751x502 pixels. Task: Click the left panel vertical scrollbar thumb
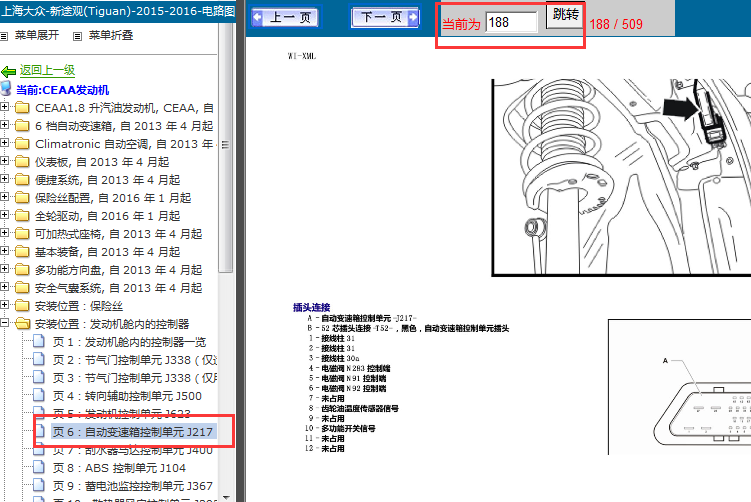[x=225, y=148]
